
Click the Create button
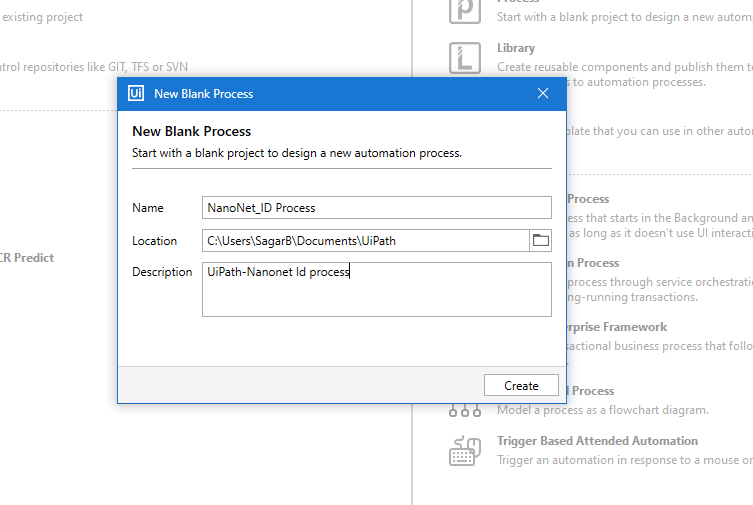[521, 385]
